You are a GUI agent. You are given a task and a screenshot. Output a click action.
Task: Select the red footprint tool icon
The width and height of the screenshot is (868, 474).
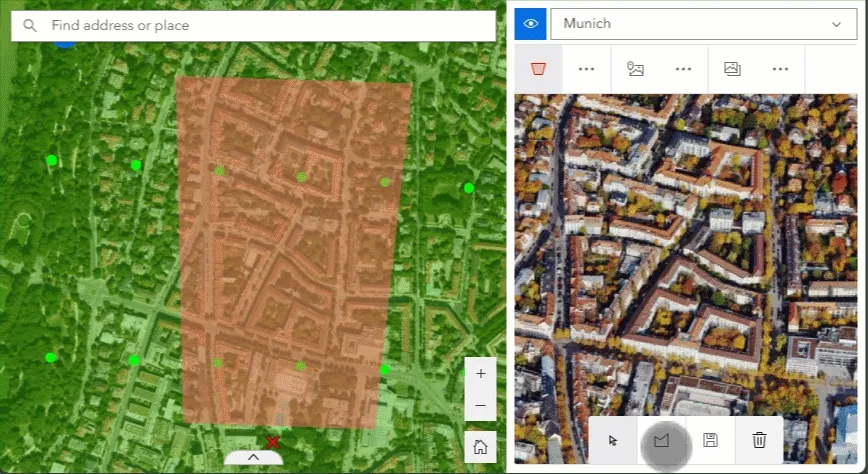(x=538, y=69)
